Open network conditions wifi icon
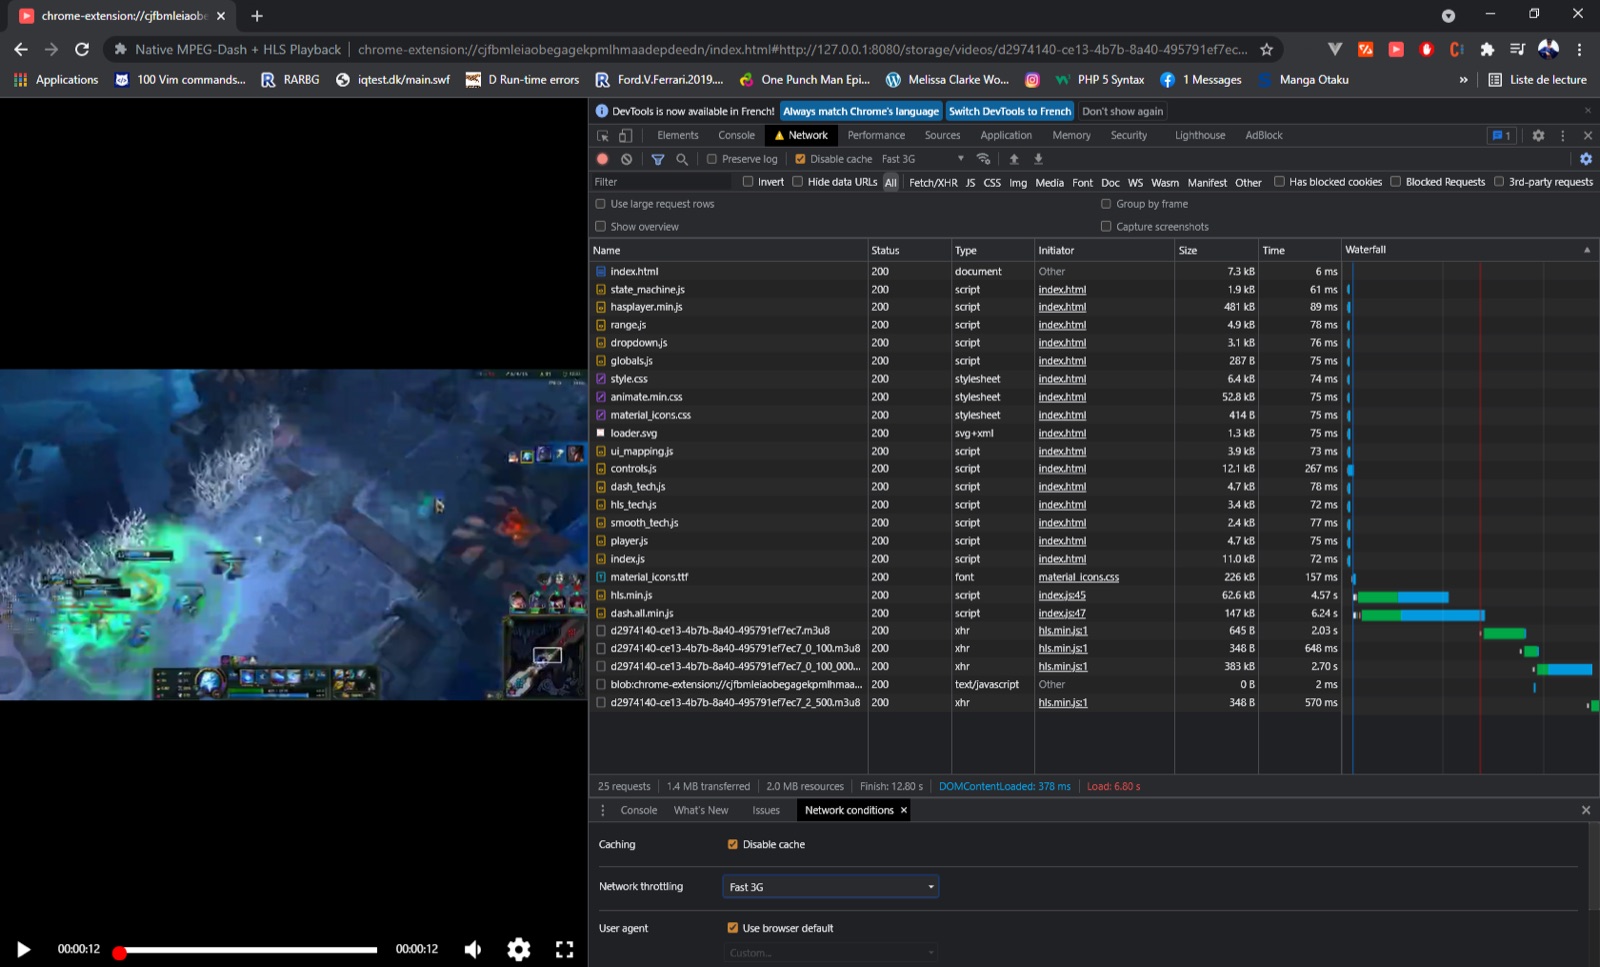 click(984, 159)
